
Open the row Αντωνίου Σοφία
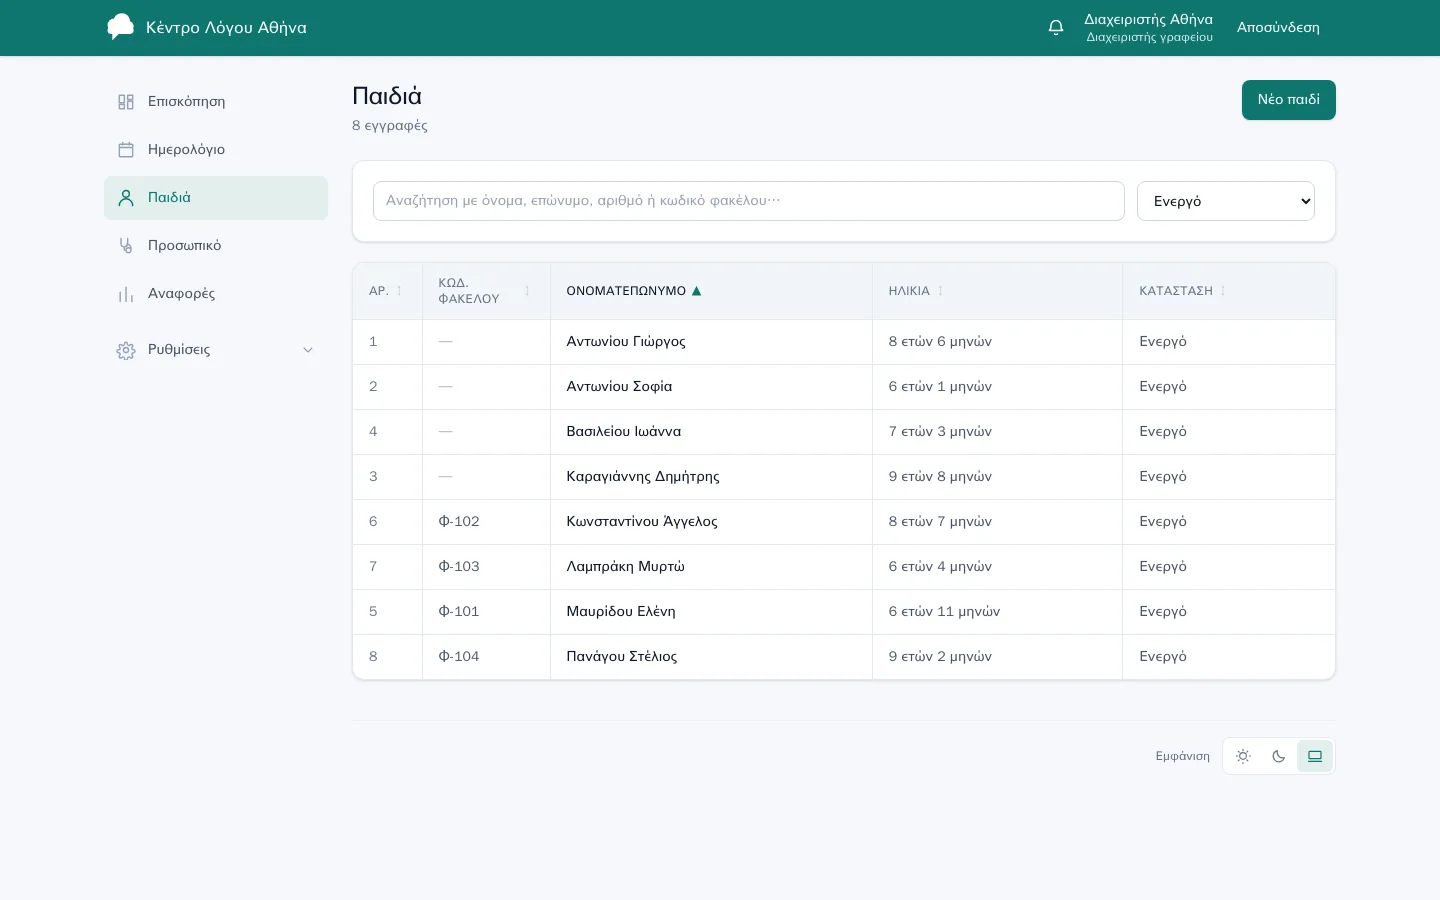pos(844,387)
